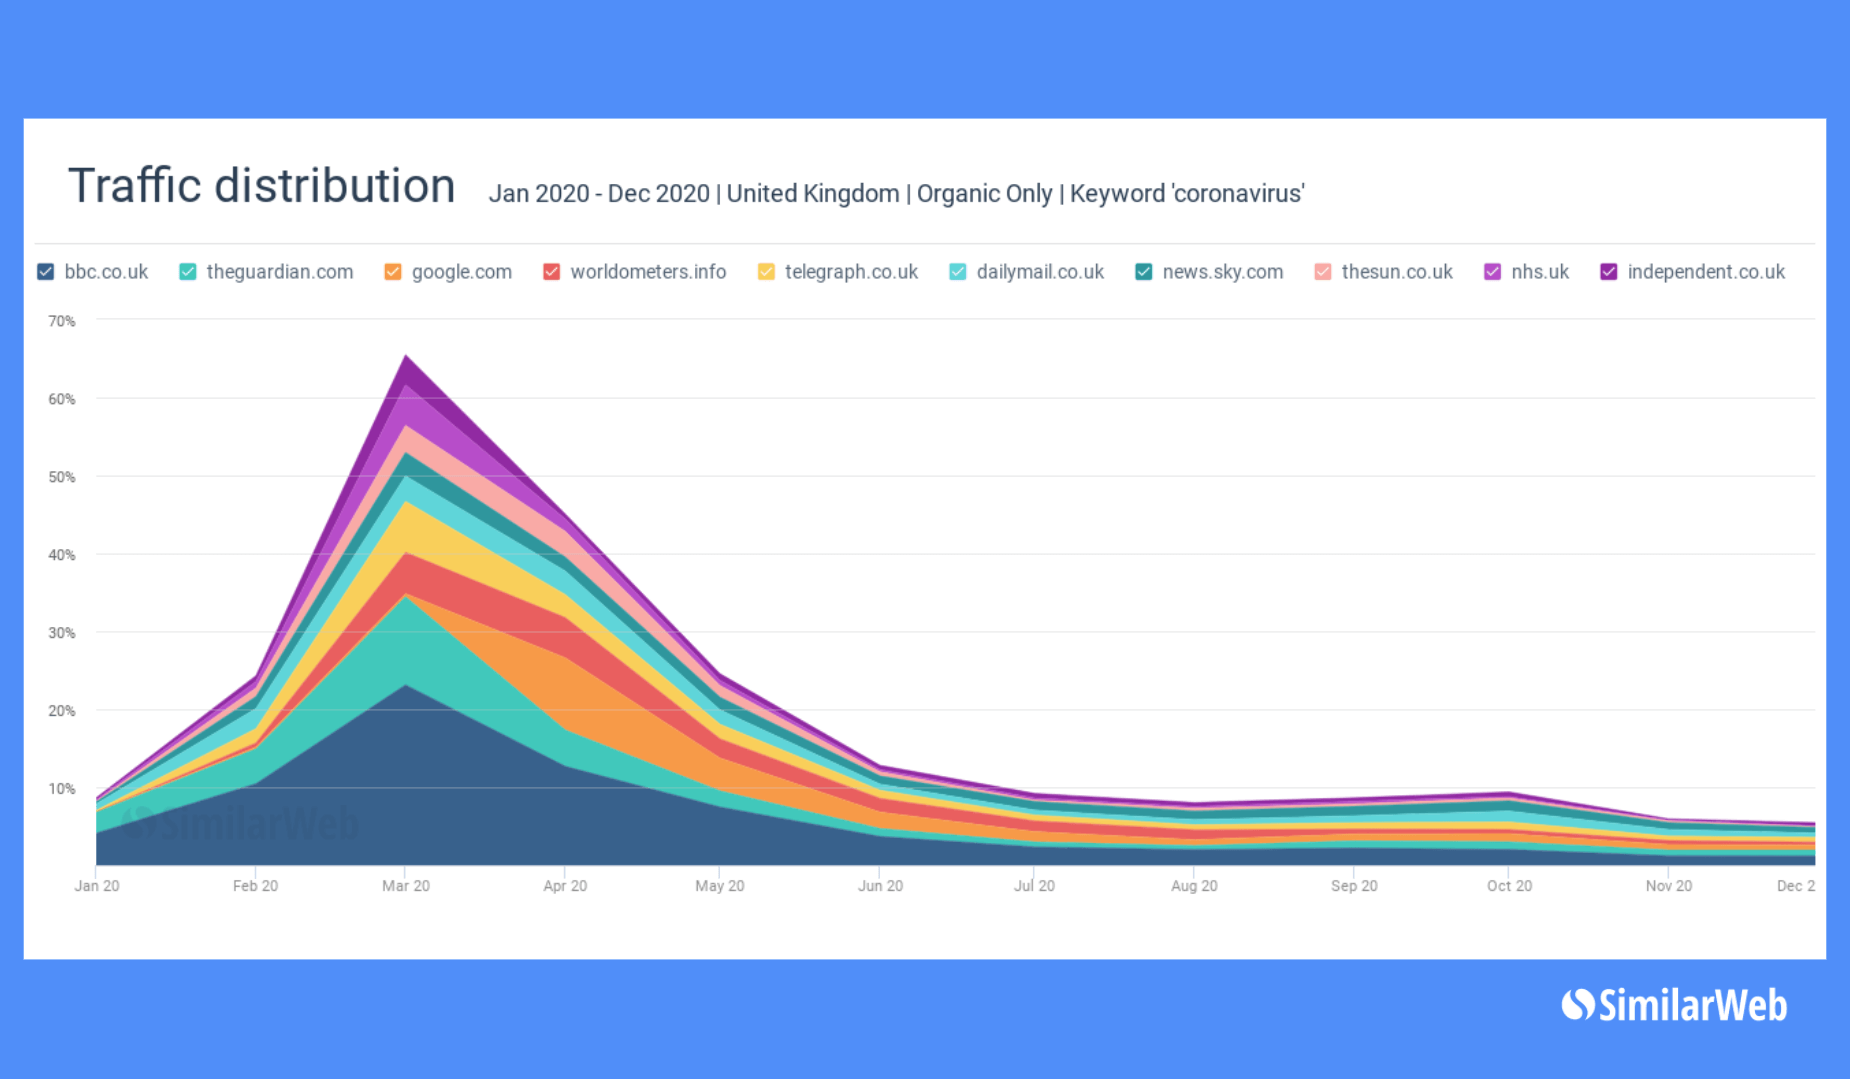Uncheck dailymail.co.uk legend checkbox
The width and height of the screenshot is (1850, 1079).
(958, 272)
